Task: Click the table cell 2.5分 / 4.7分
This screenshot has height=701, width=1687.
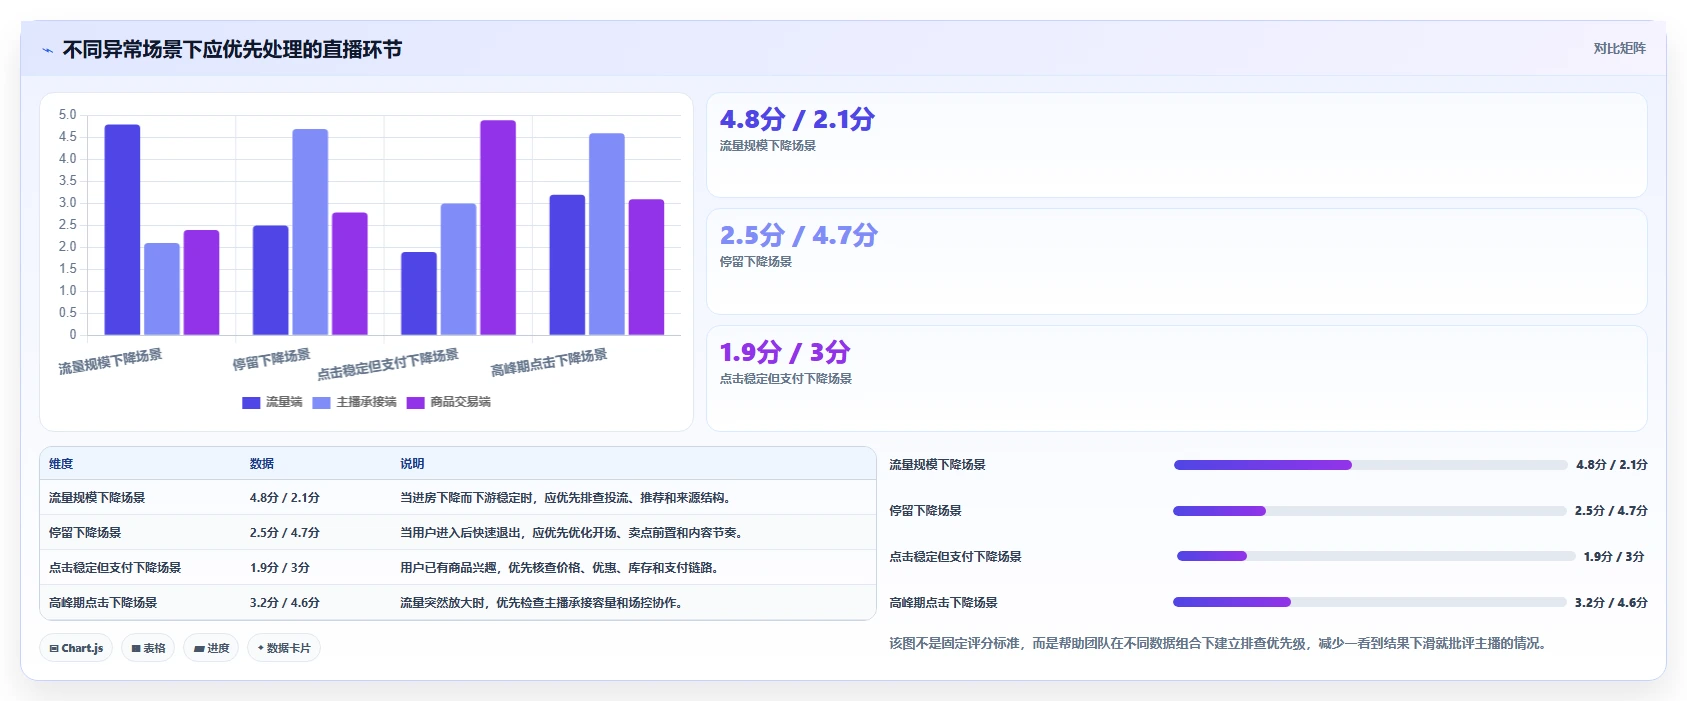Action: (285, 533)
